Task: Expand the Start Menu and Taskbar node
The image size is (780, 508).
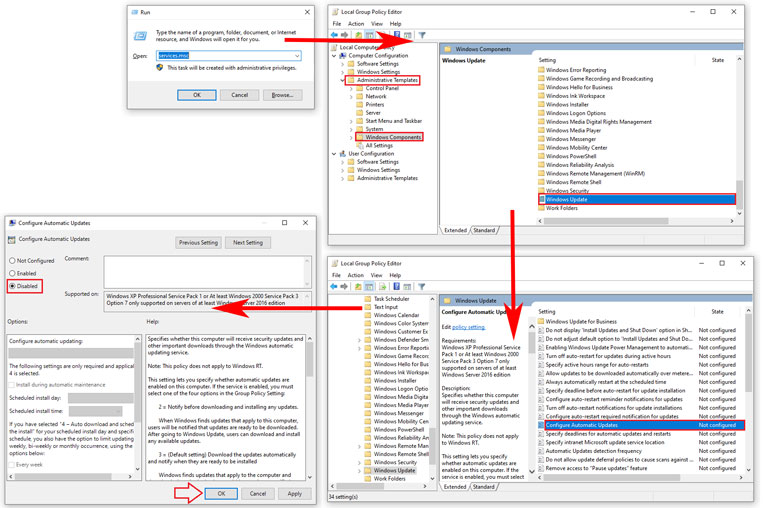Action: click(x=351, y=121)
